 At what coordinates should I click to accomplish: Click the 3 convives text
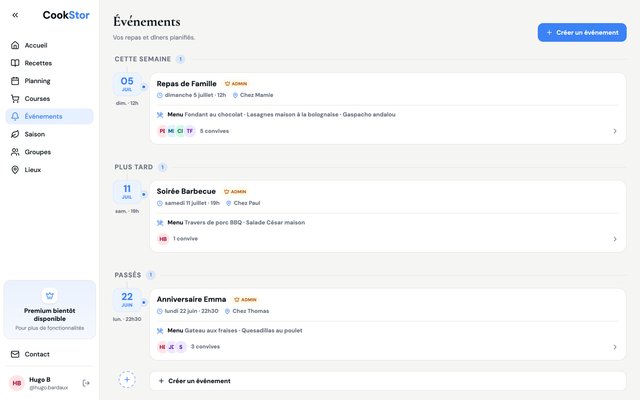(x=205, y=347)
